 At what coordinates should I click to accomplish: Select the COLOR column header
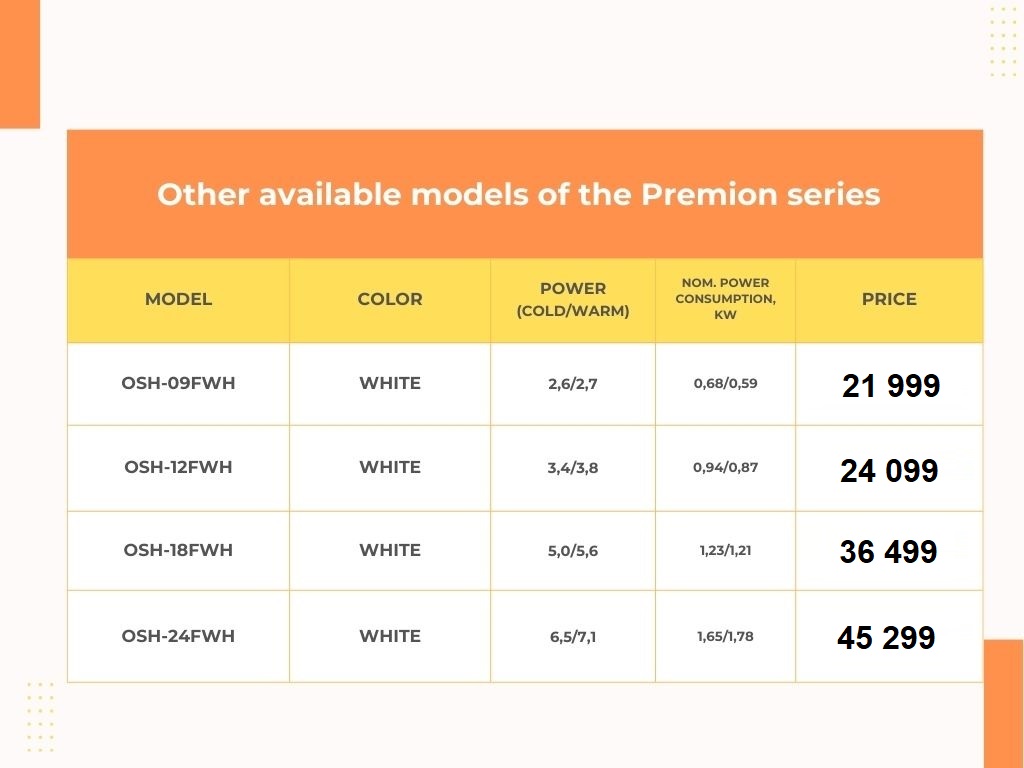[x=390, y=299]
